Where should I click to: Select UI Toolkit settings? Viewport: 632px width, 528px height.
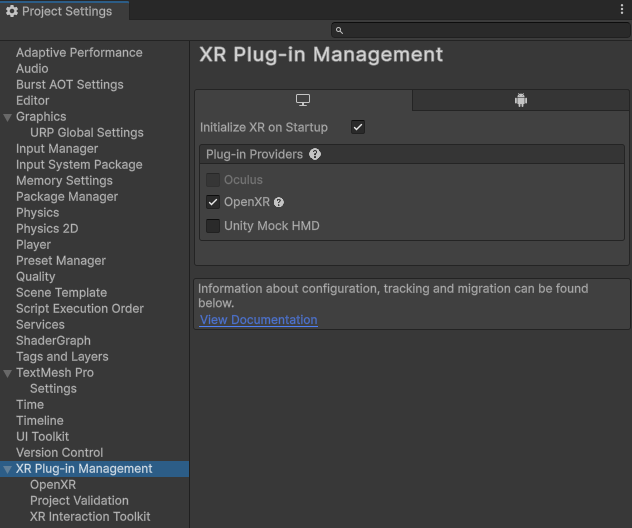(x=42, y=437)
